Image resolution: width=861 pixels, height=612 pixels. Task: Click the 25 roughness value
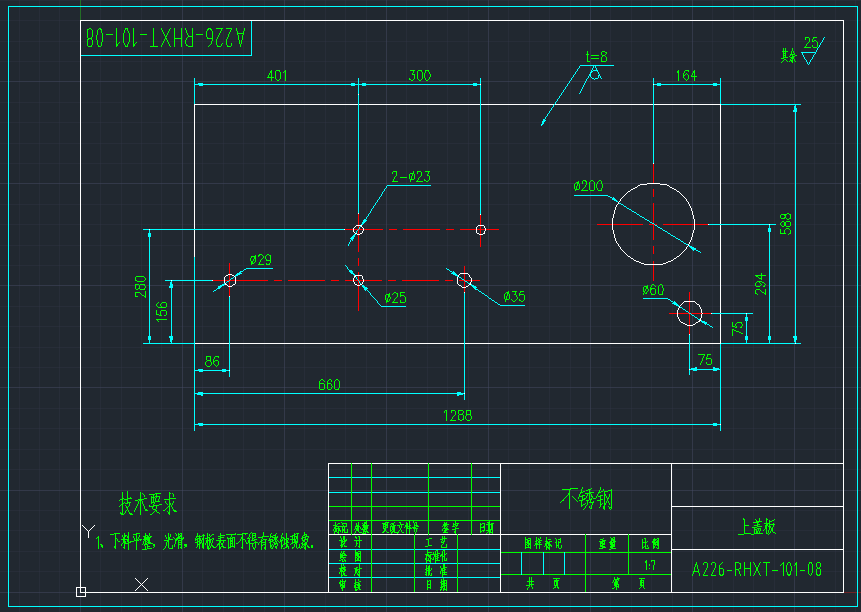(811, 43)
